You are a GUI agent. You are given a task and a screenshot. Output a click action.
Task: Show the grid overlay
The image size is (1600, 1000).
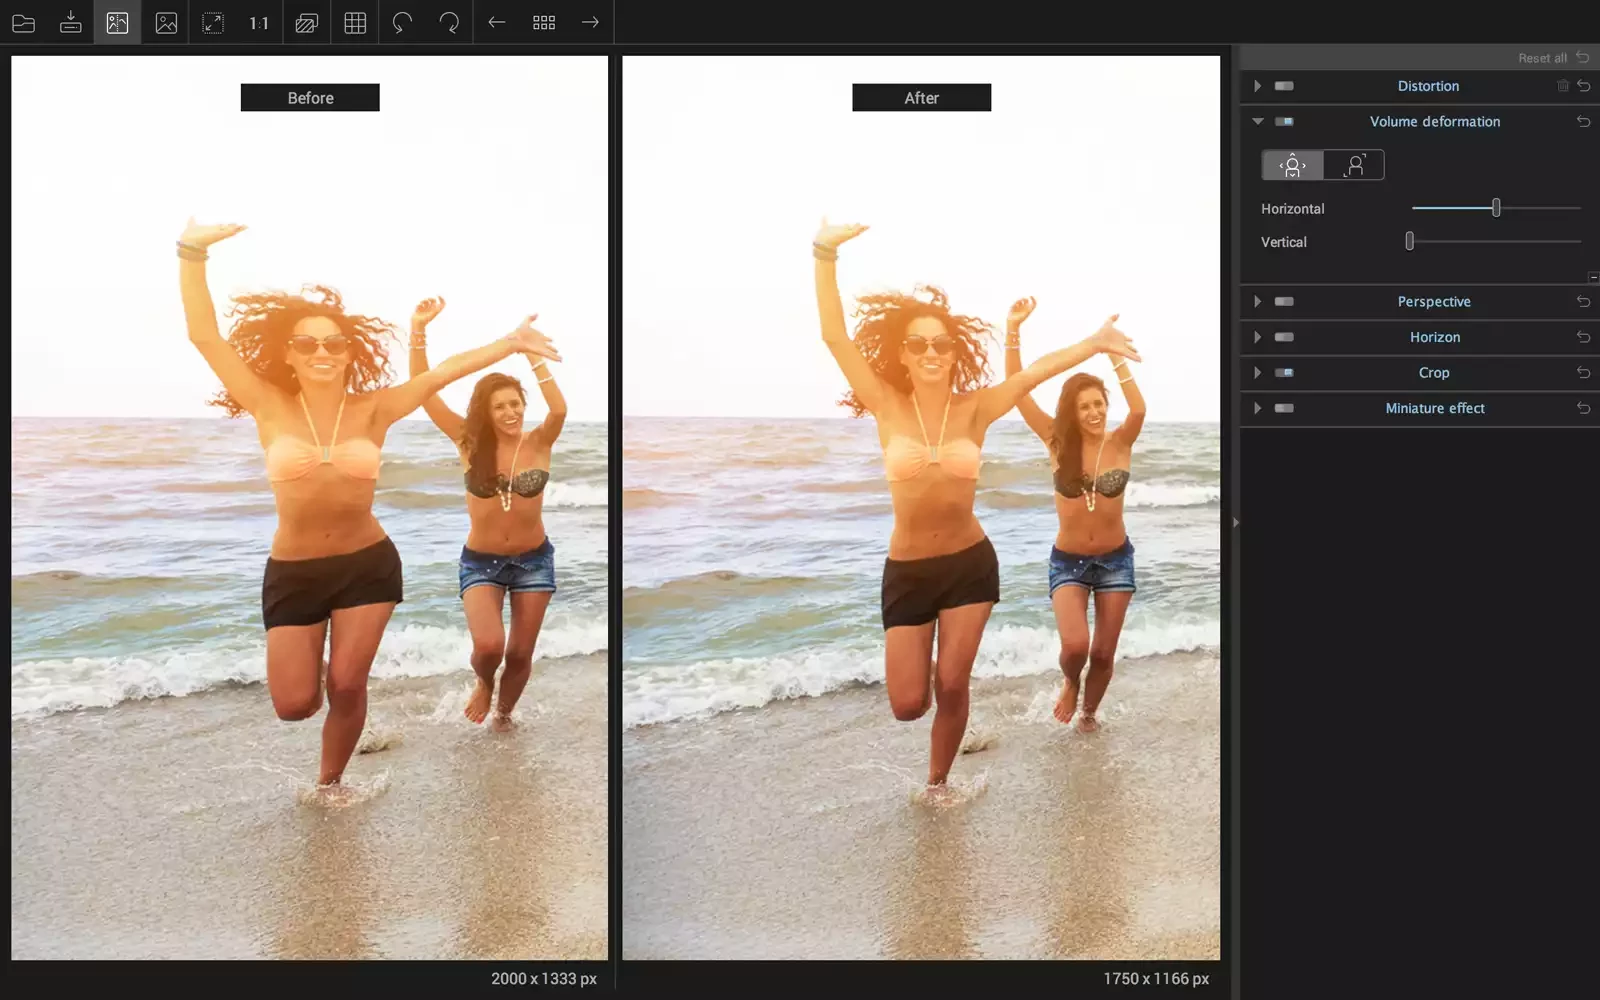355,22
